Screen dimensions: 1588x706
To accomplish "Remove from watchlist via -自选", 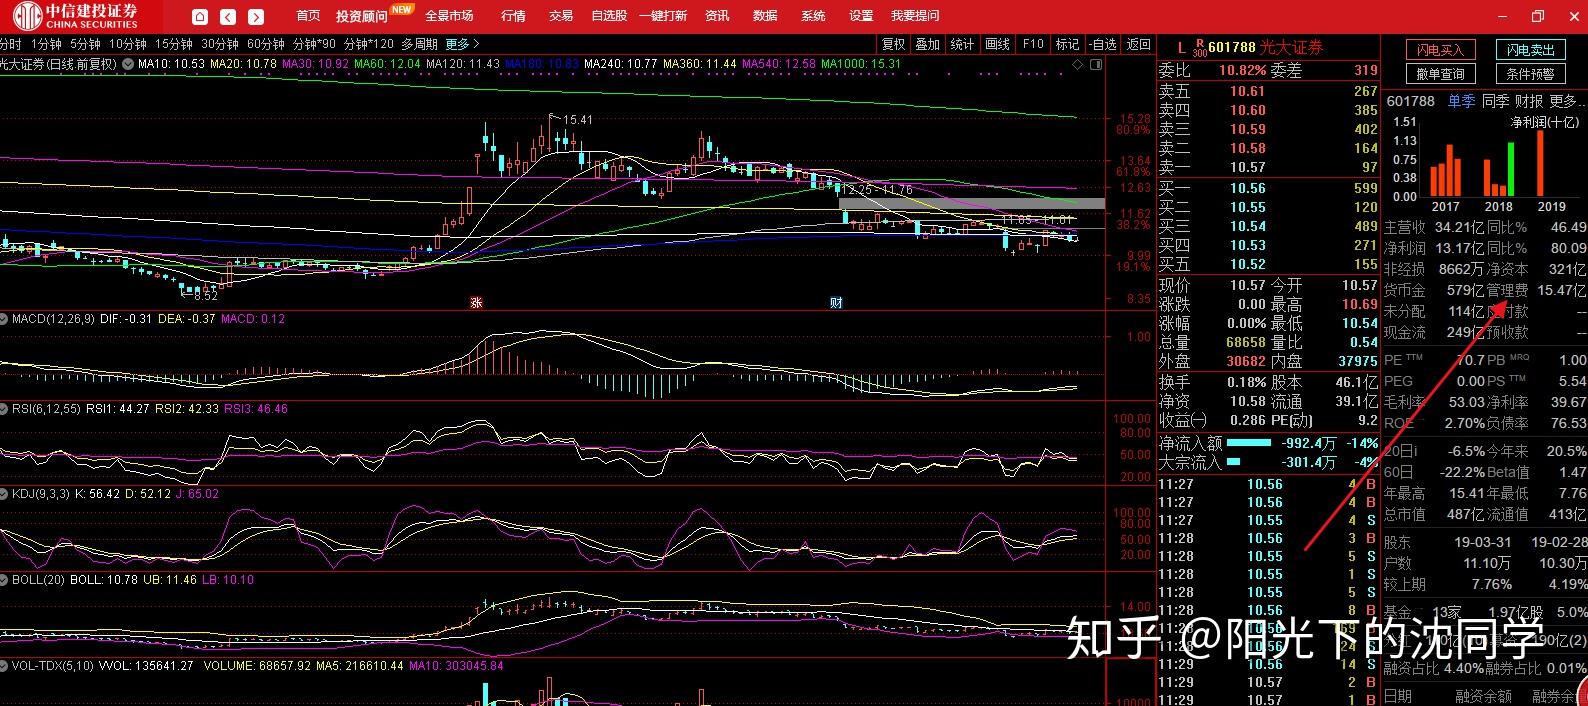I will 1102,44.
